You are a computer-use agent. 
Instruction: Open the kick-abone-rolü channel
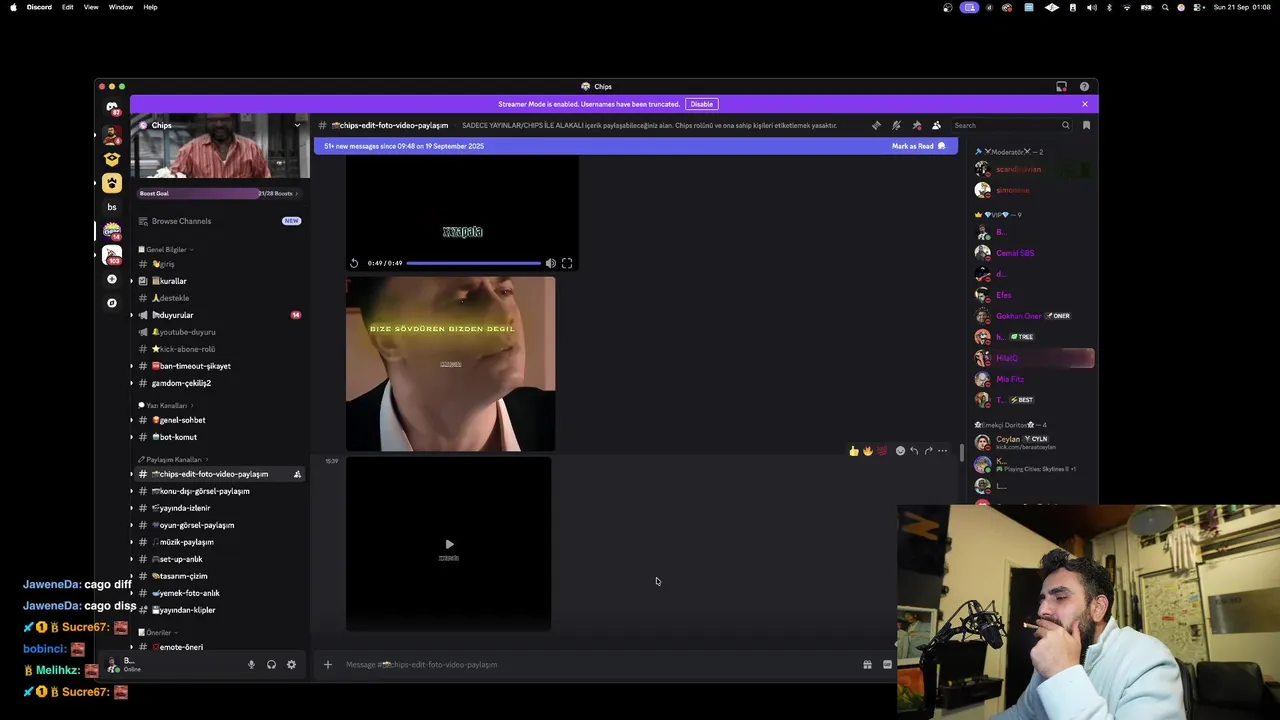[220, 349]
